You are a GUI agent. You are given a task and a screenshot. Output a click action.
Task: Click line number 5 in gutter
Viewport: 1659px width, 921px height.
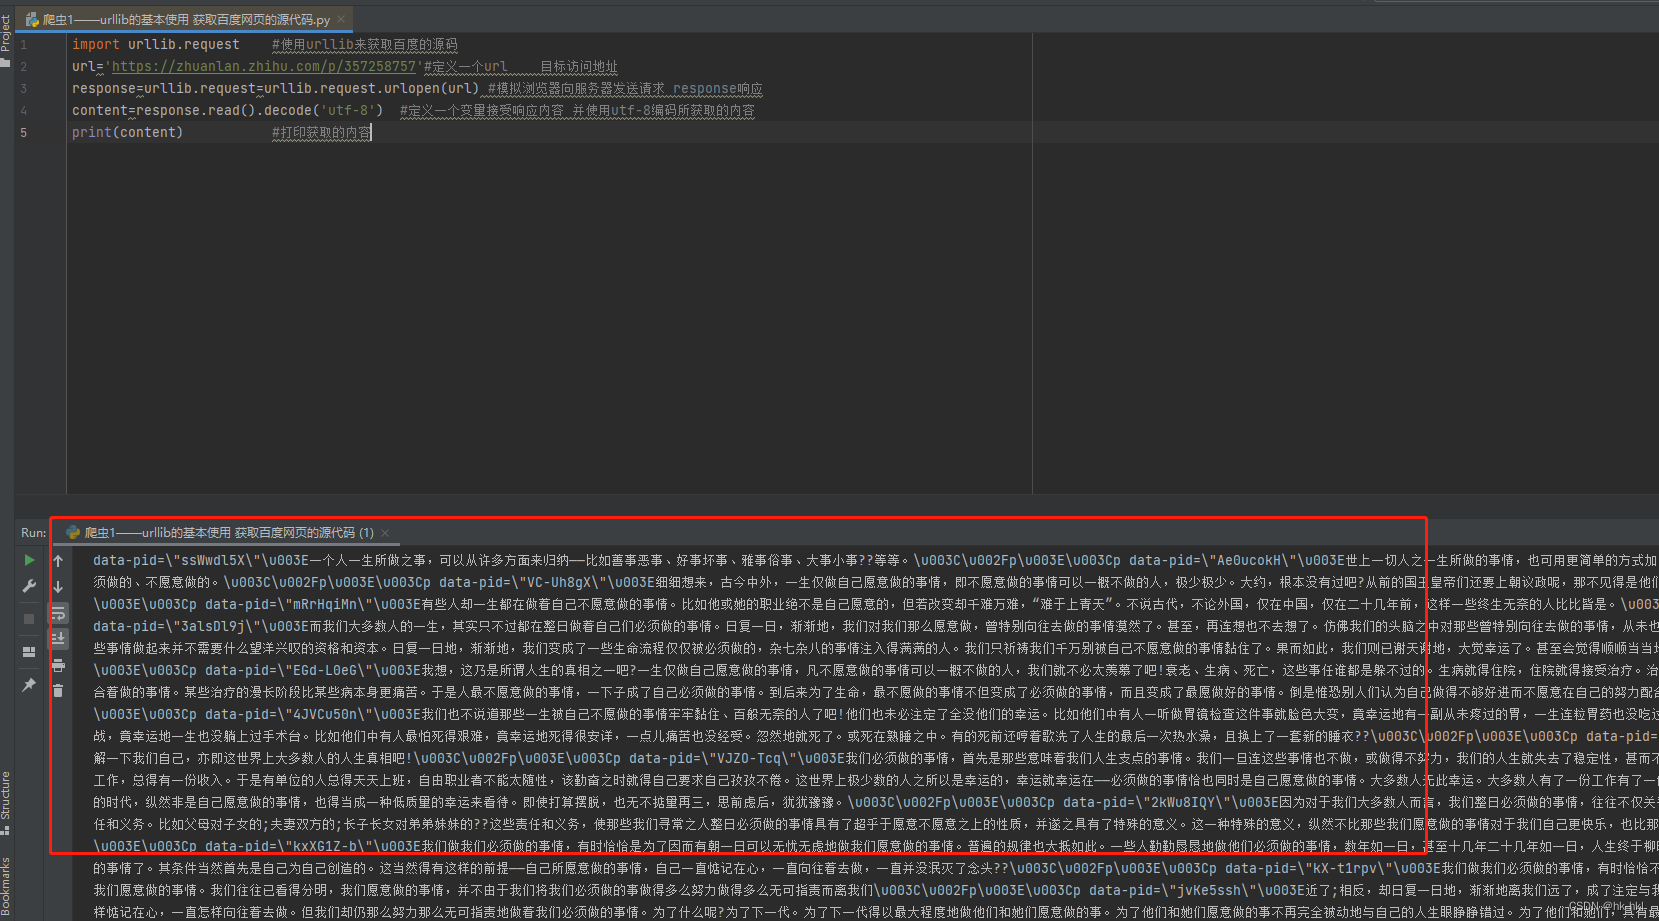tap(24, 133)
